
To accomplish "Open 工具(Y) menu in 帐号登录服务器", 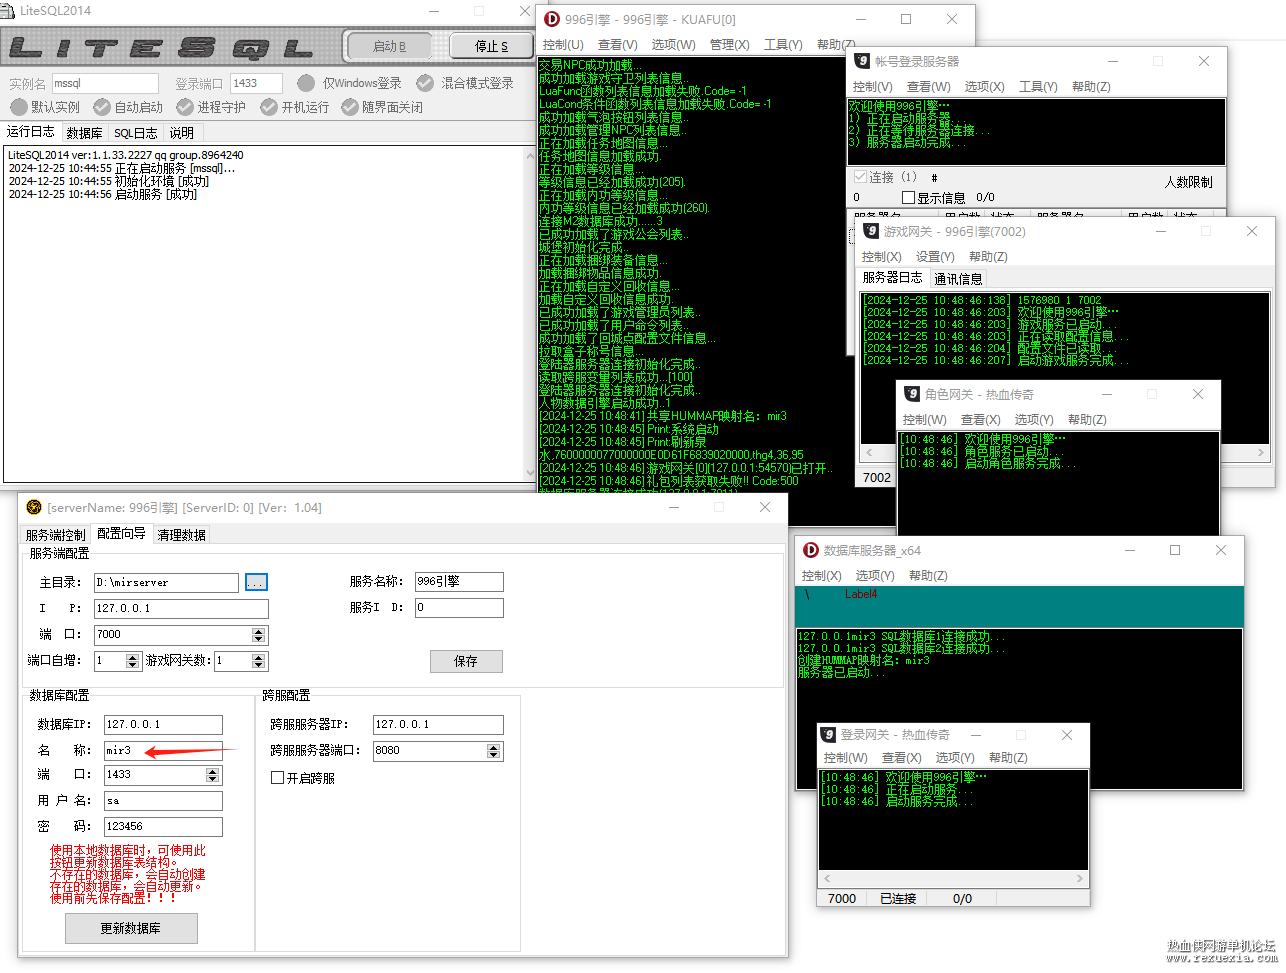I will 1038,87.
